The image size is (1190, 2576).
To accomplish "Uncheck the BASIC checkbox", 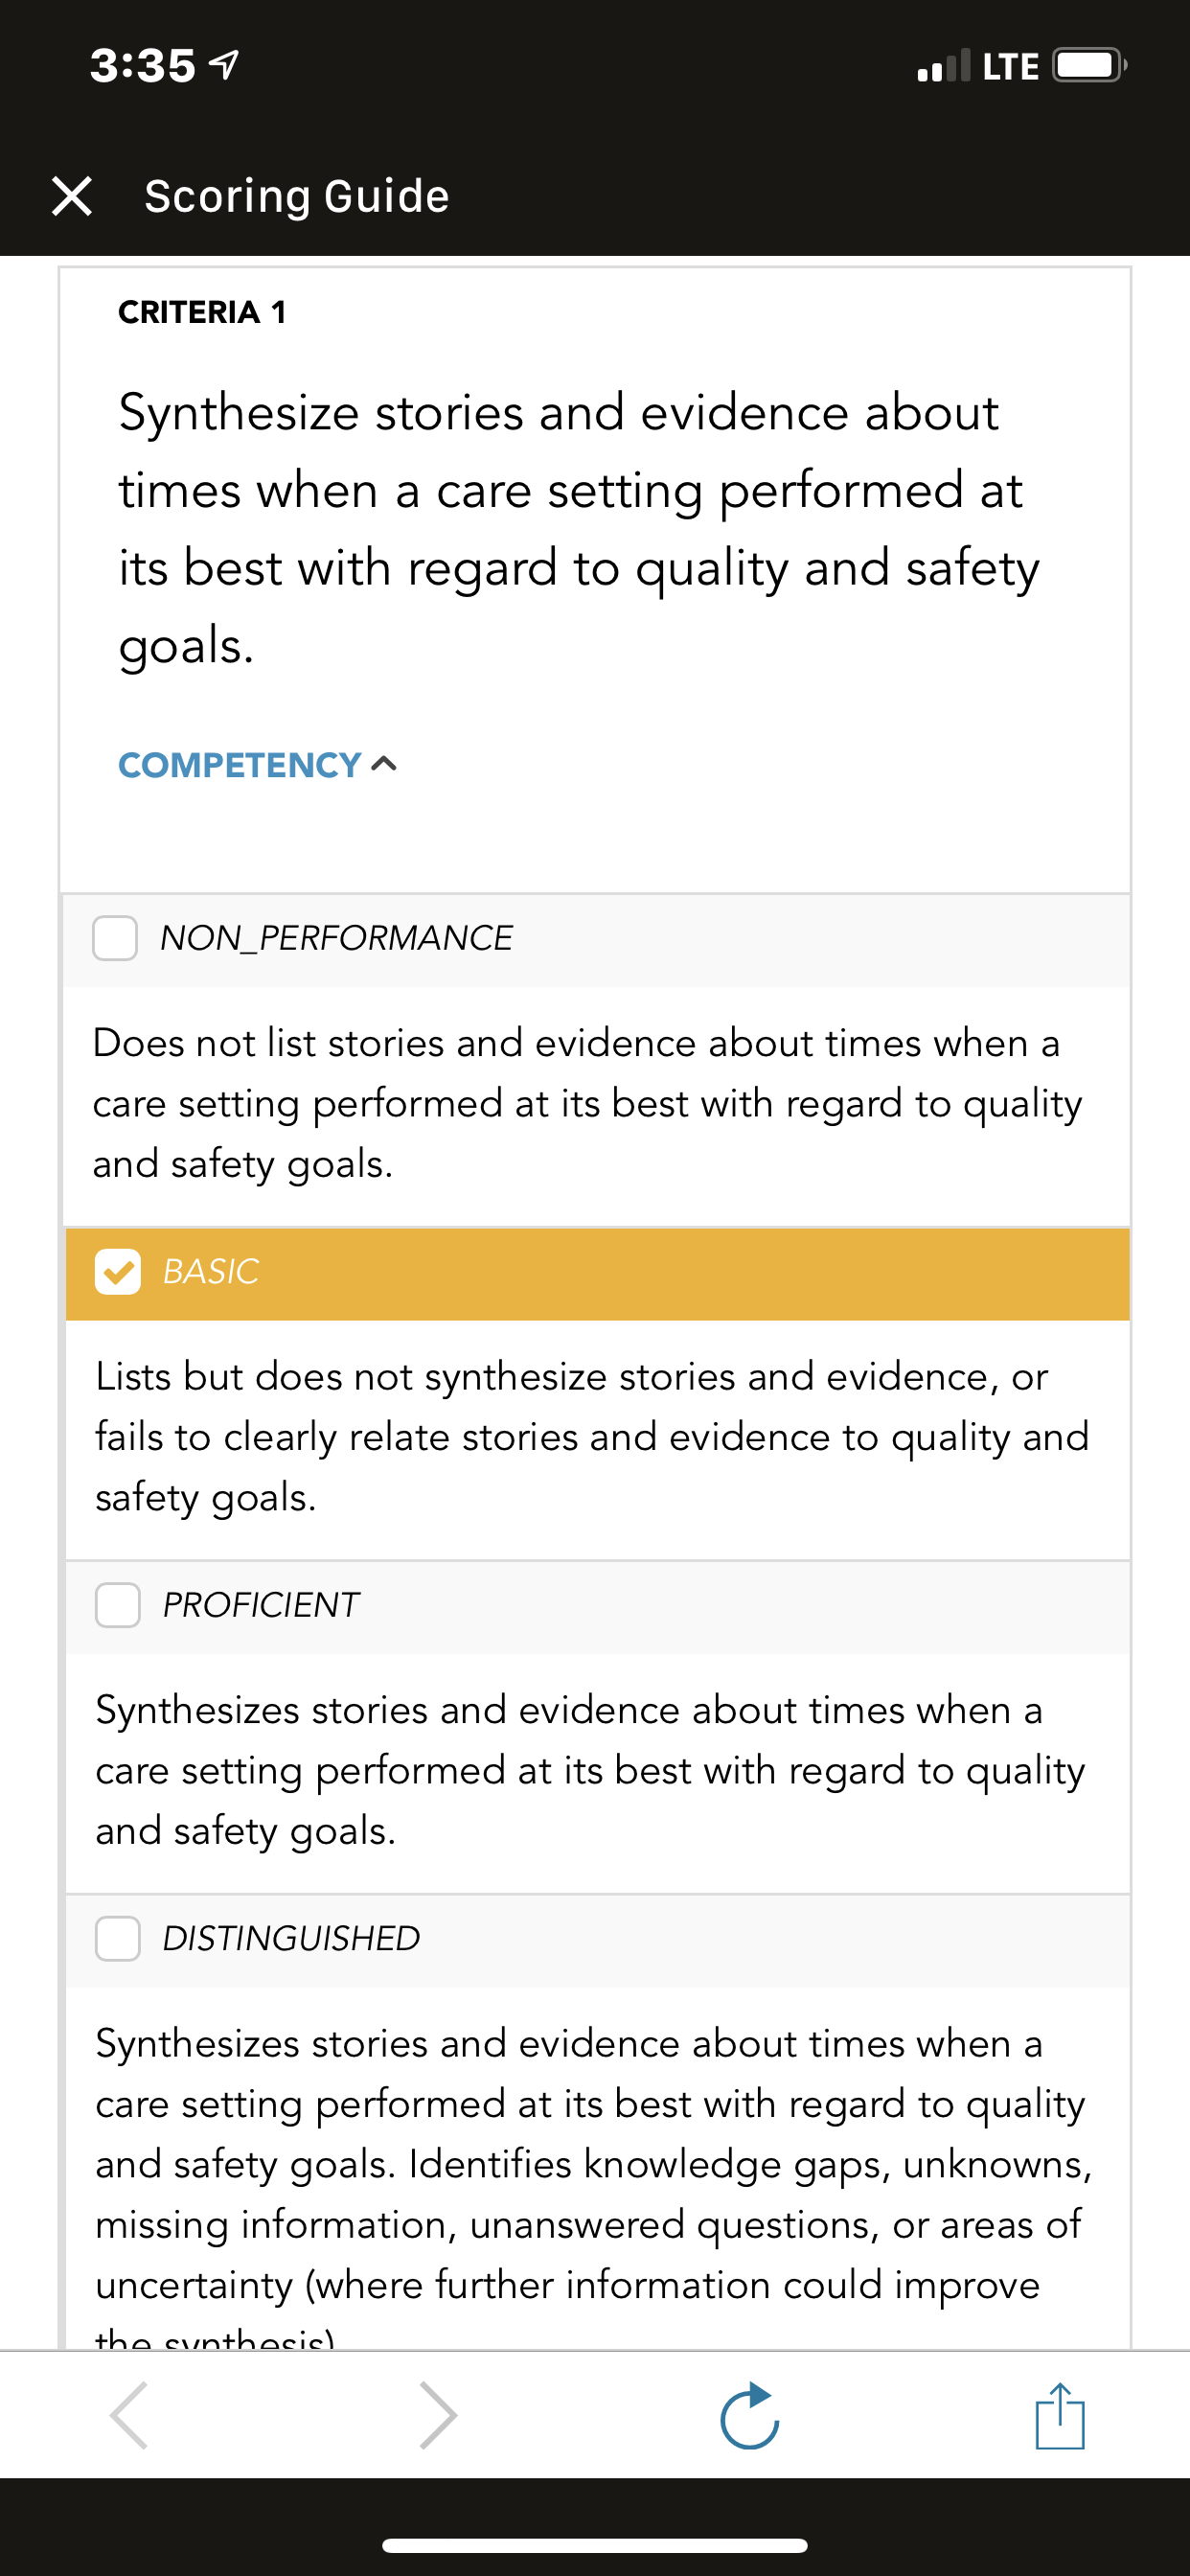I will click(x=118, y=1272).
